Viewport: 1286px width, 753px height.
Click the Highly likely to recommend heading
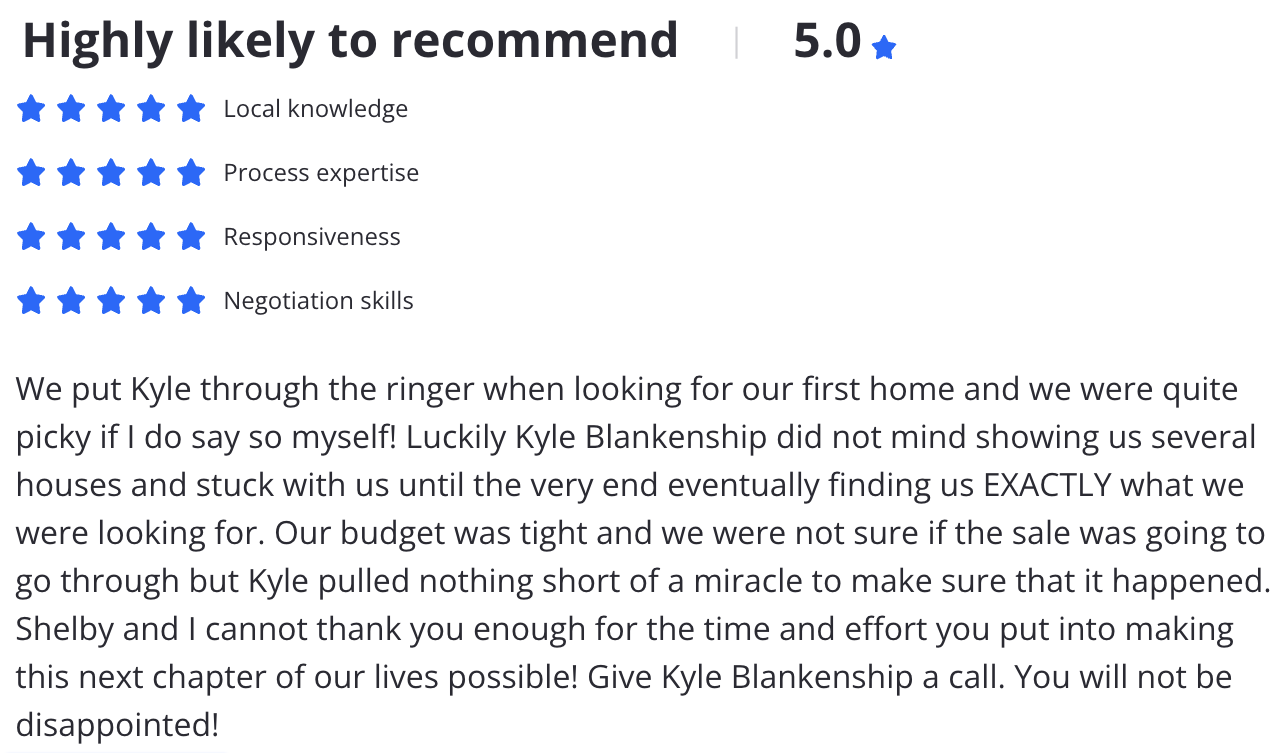point(350,42)
